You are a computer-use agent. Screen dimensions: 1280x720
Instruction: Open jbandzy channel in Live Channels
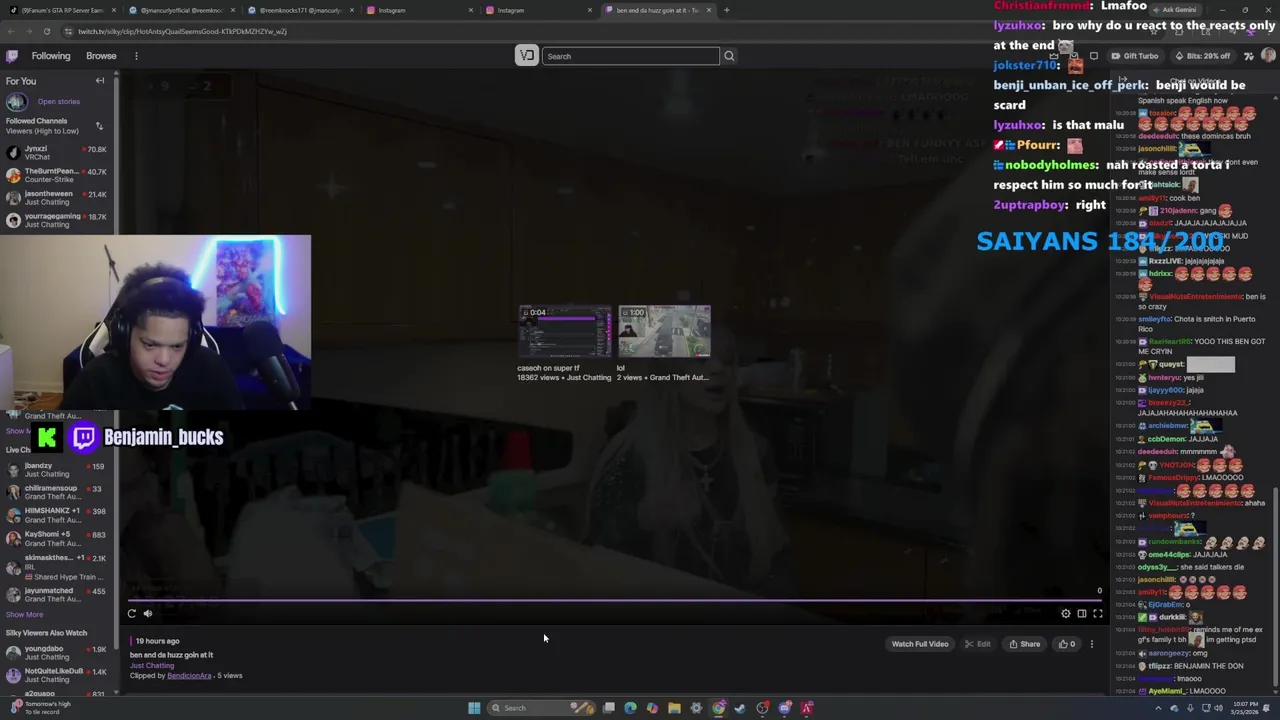pyautogui.click(x=57, y=470)
